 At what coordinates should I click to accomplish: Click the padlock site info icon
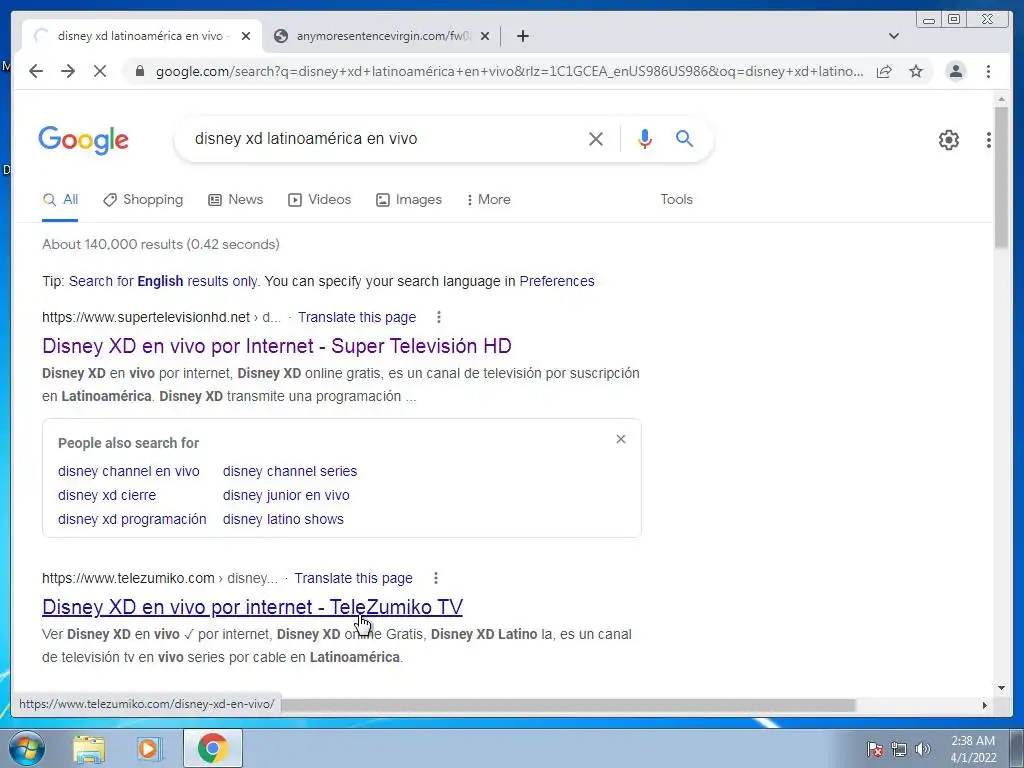139,71
